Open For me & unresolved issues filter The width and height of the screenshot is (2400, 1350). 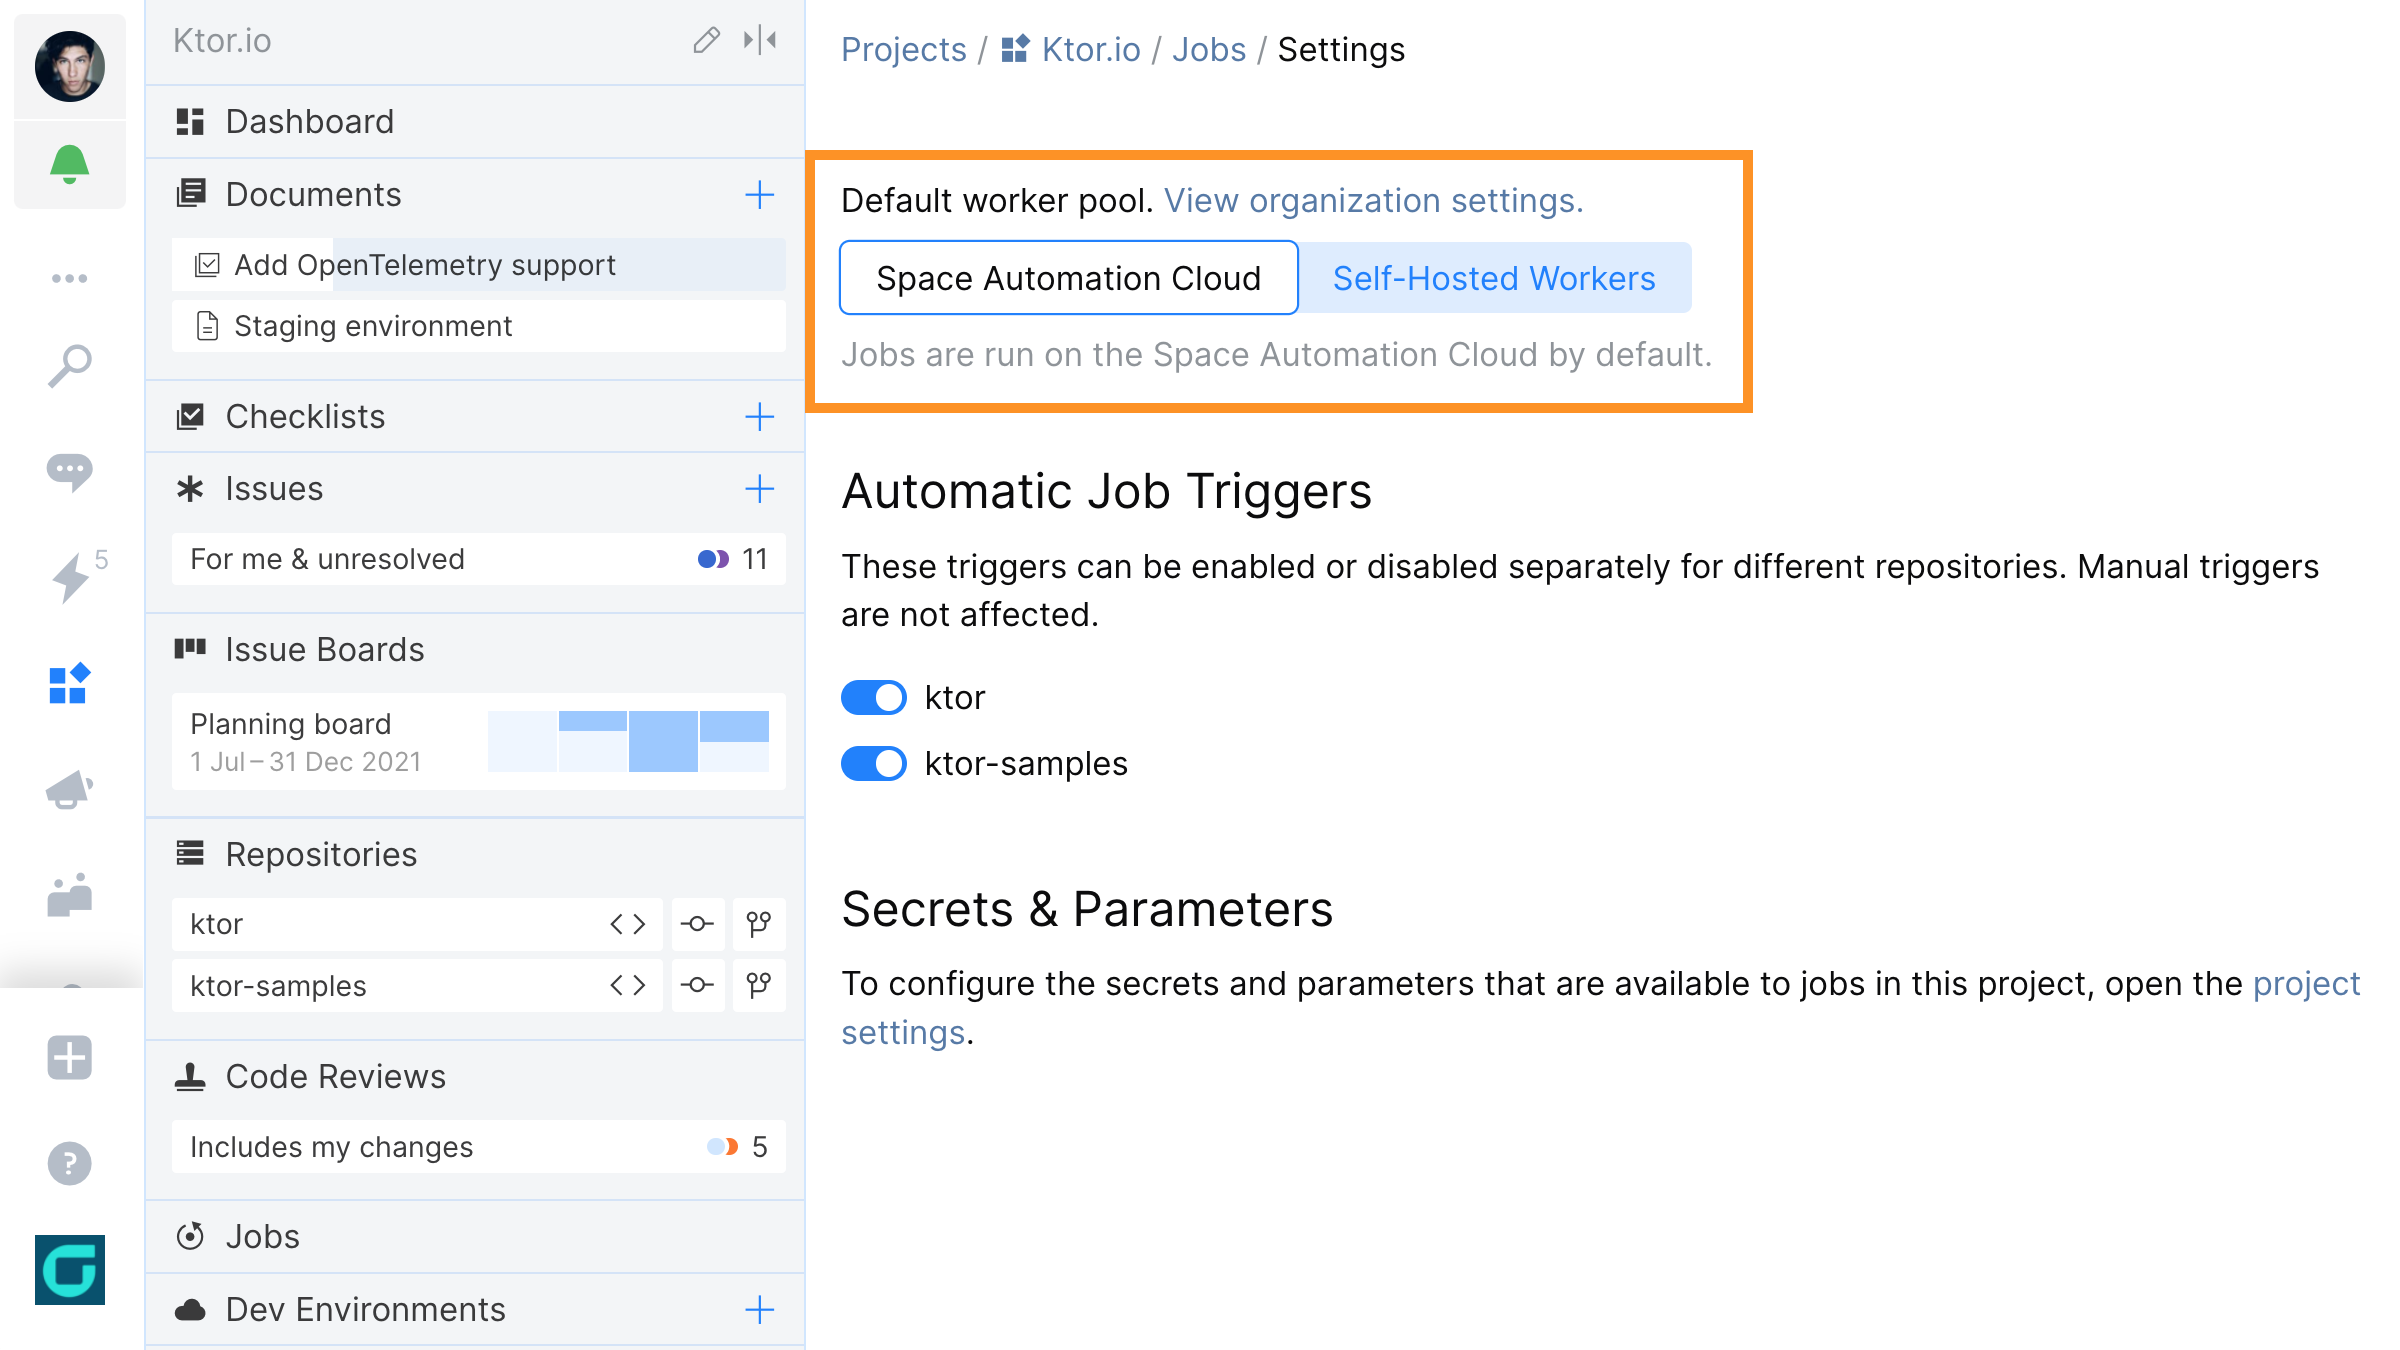coord(479,559)
